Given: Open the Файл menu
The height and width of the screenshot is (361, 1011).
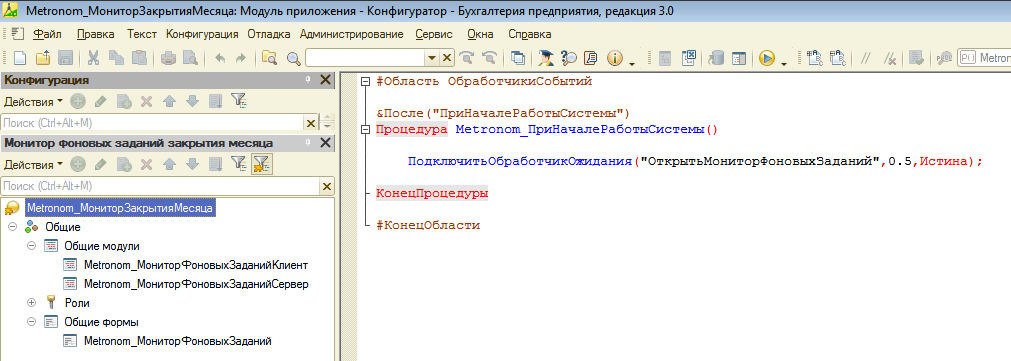Looking at the screenshot, I should 47,34.
